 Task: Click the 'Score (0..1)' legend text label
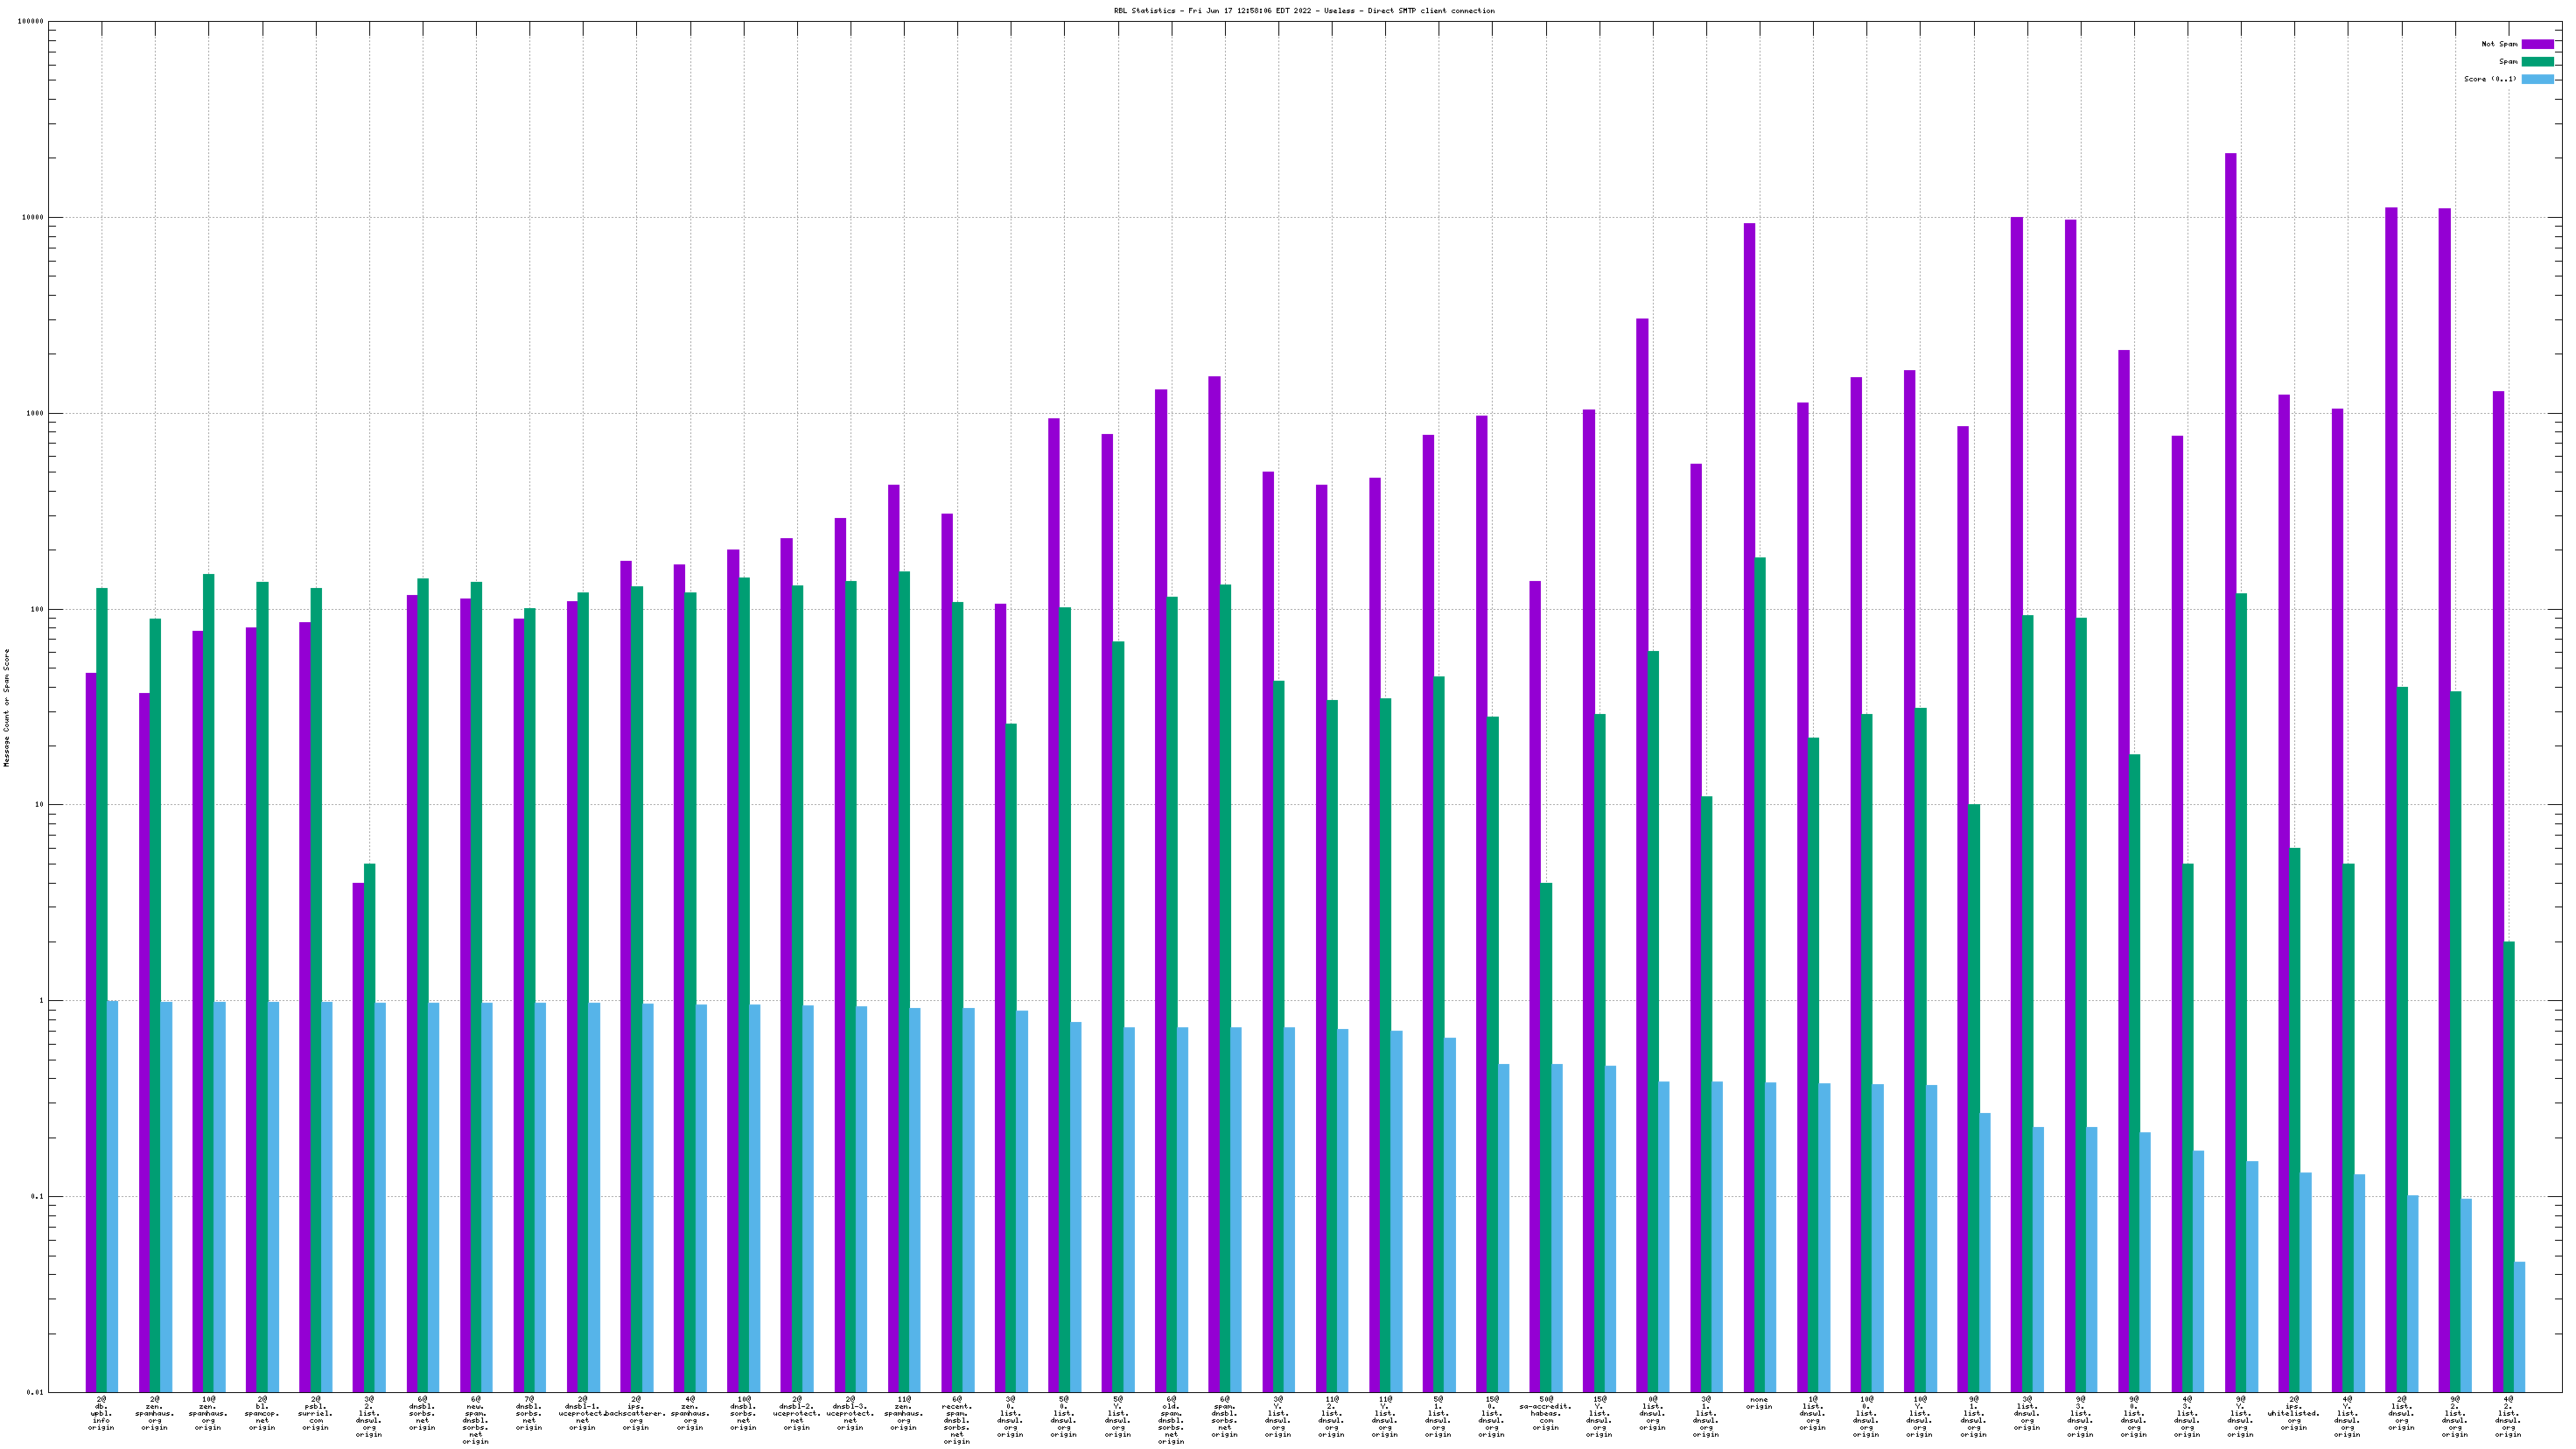[2490, 79]
